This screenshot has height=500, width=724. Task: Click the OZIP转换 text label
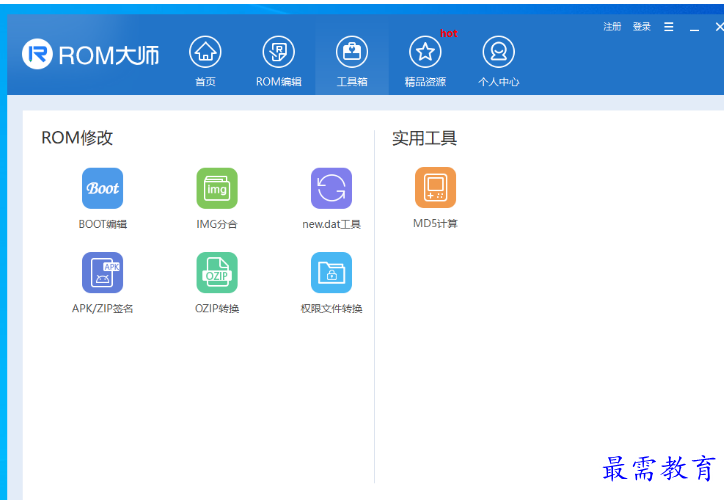(x=217, y=308)
